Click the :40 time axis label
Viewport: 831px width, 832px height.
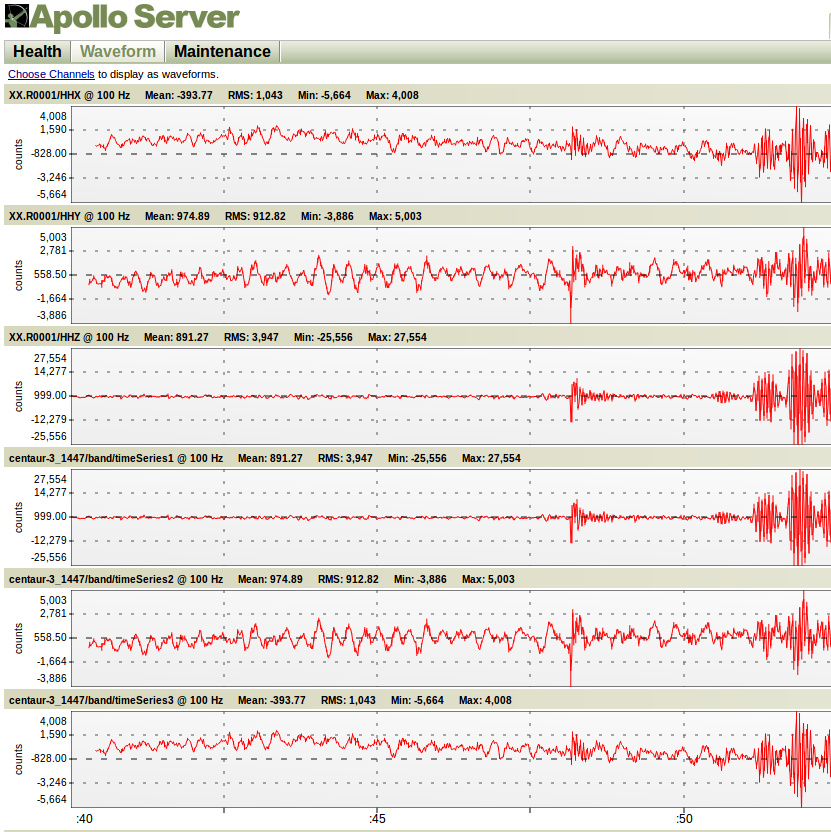(85, 819)
